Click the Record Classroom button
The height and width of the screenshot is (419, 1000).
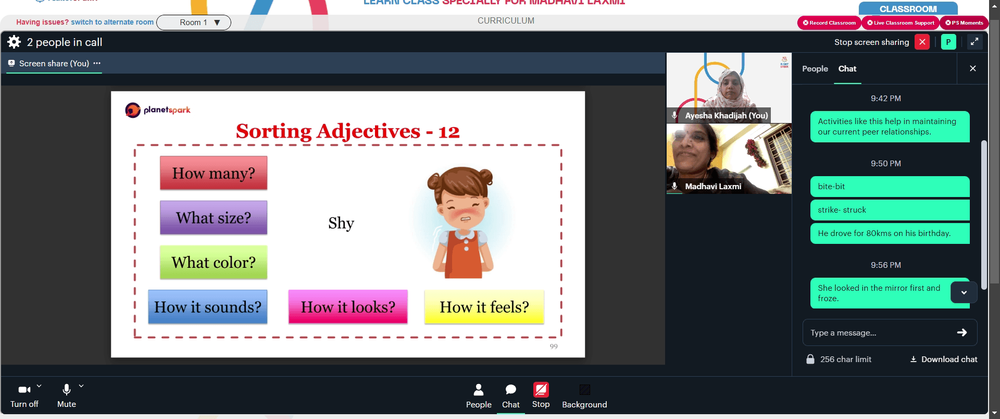829,23
